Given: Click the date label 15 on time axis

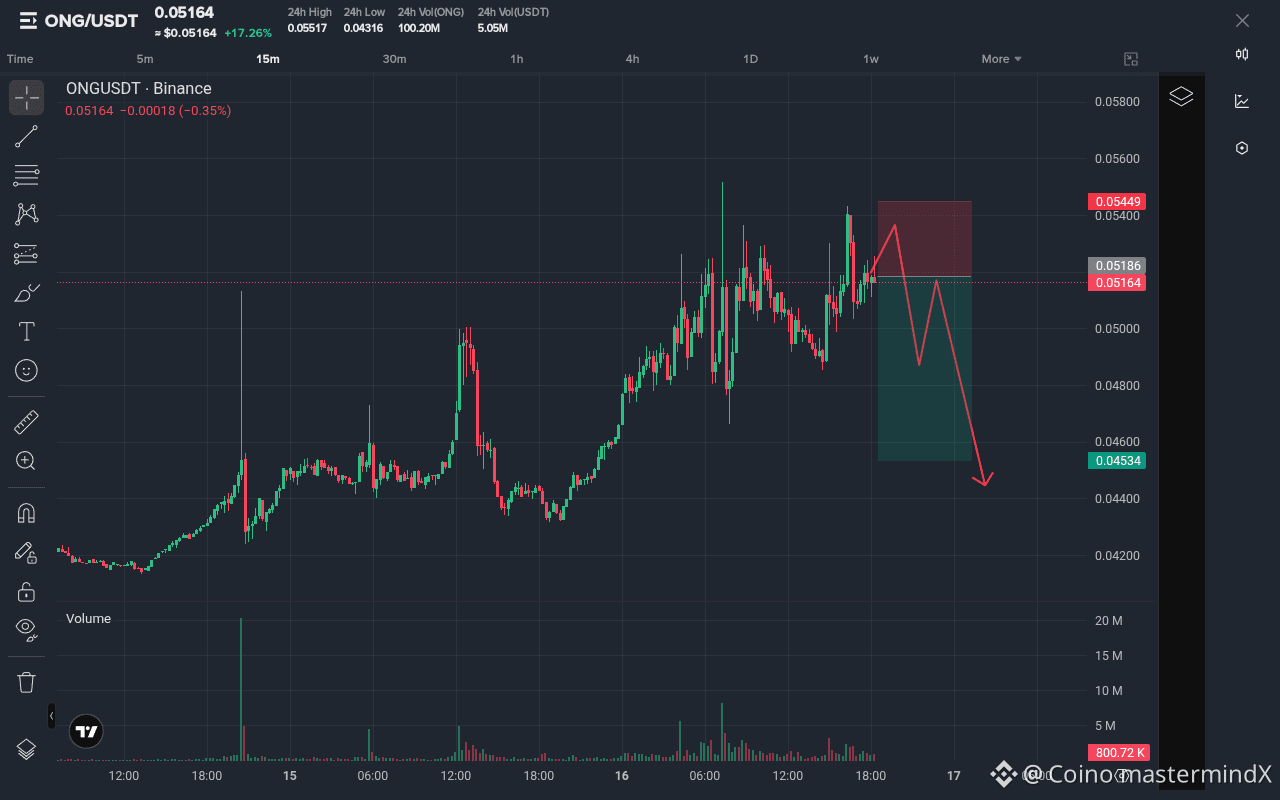Looking at the screenshot, I should click(290, 775).
